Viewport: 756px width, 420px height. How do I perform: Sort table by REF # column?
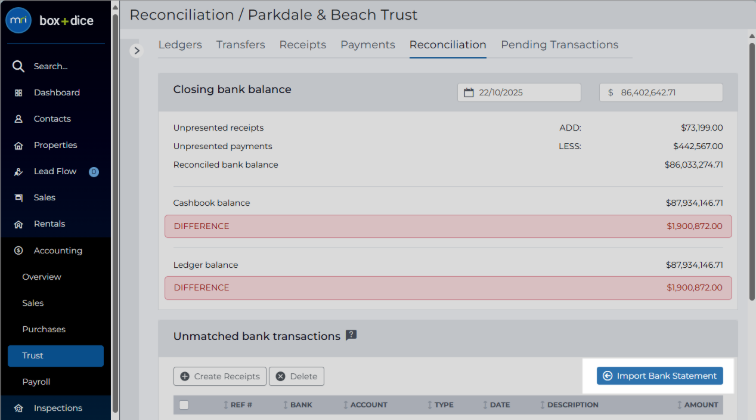(x=238, y=405)
